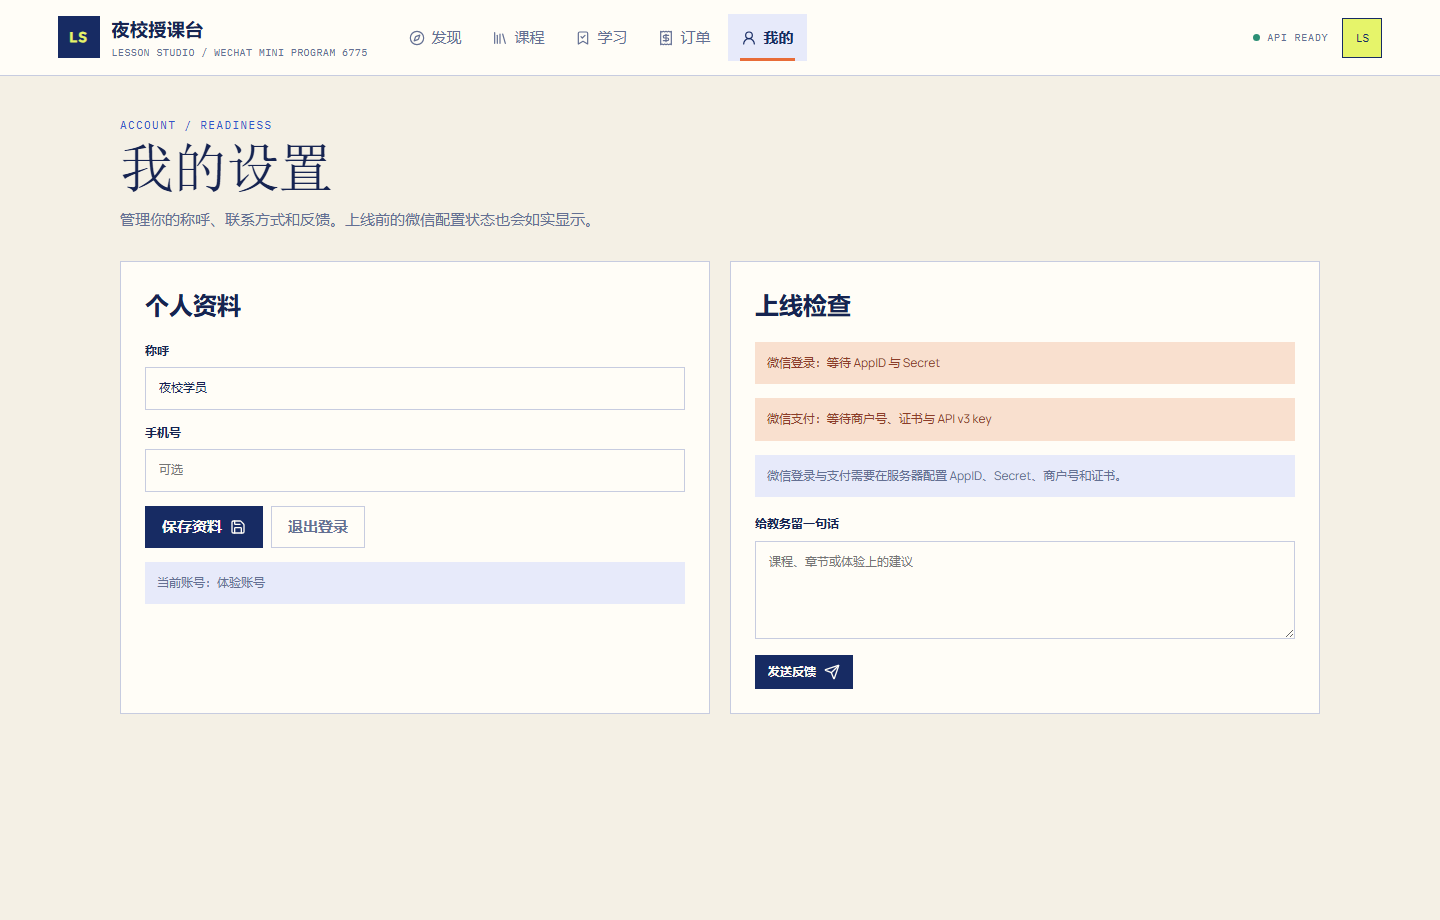The height and width of the screenshot is (920, 1440).
Task: Click the 称呼 field label
Action: (157, 351)
